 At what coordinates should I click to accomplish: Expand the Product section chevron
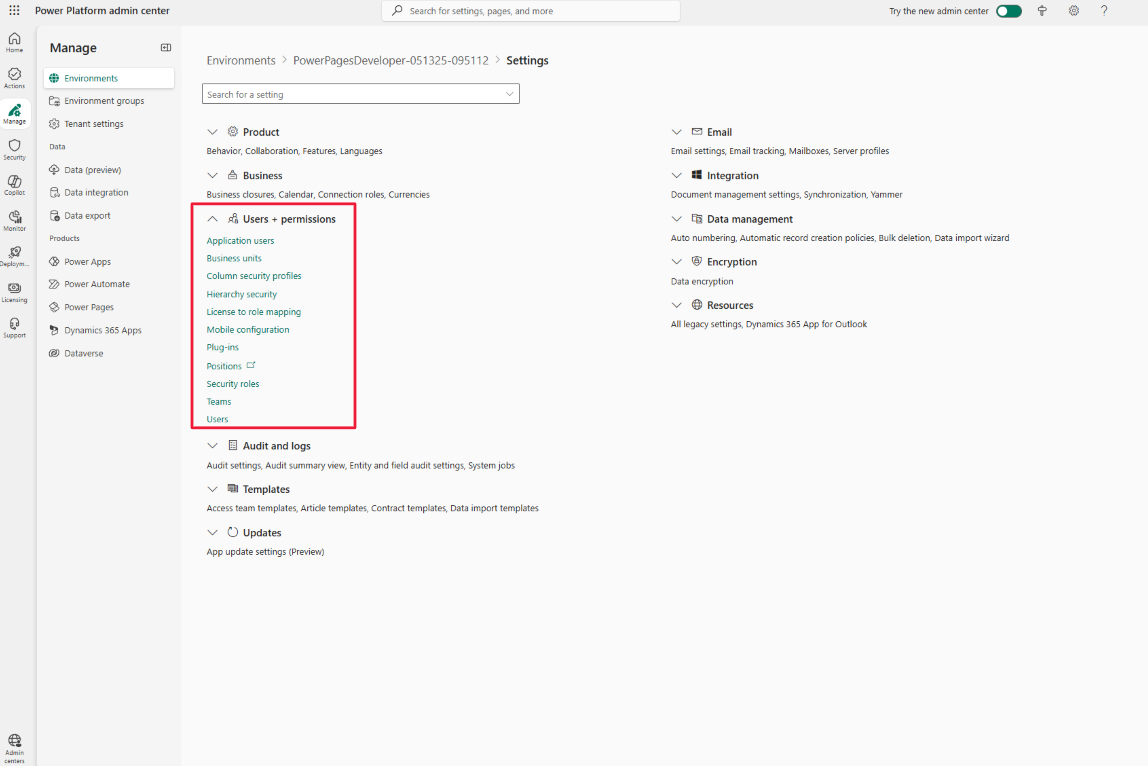(212, 132)
